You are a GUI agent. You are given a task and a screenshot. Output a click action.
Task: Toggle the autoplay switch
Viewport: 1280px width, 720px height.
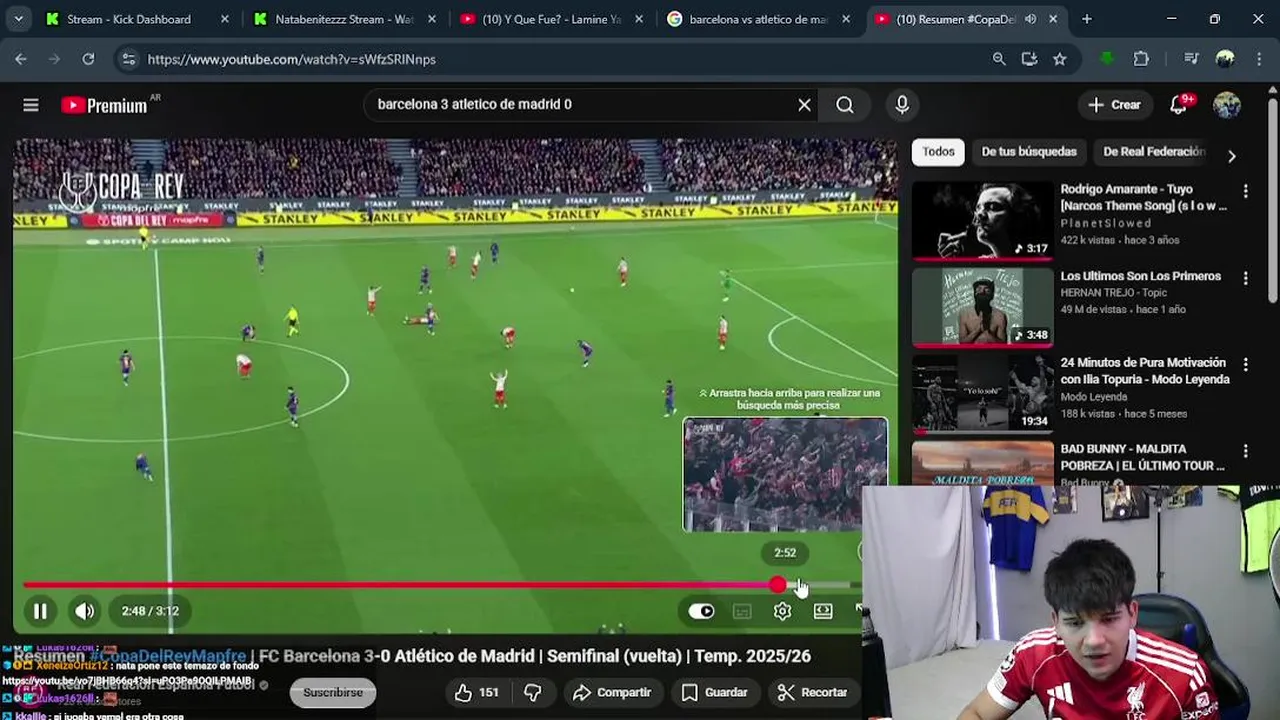click(x=701, y=611)
